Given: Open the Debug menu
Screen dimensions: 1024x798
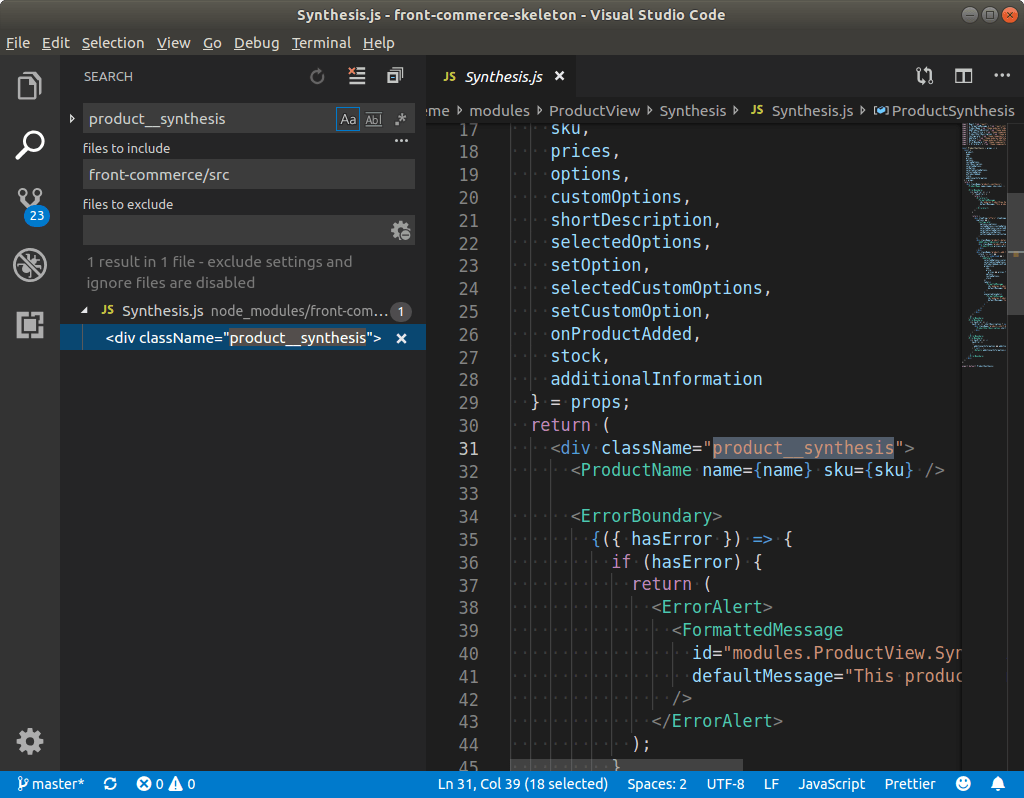Looking at the screenshot, I should coord(256,43).
